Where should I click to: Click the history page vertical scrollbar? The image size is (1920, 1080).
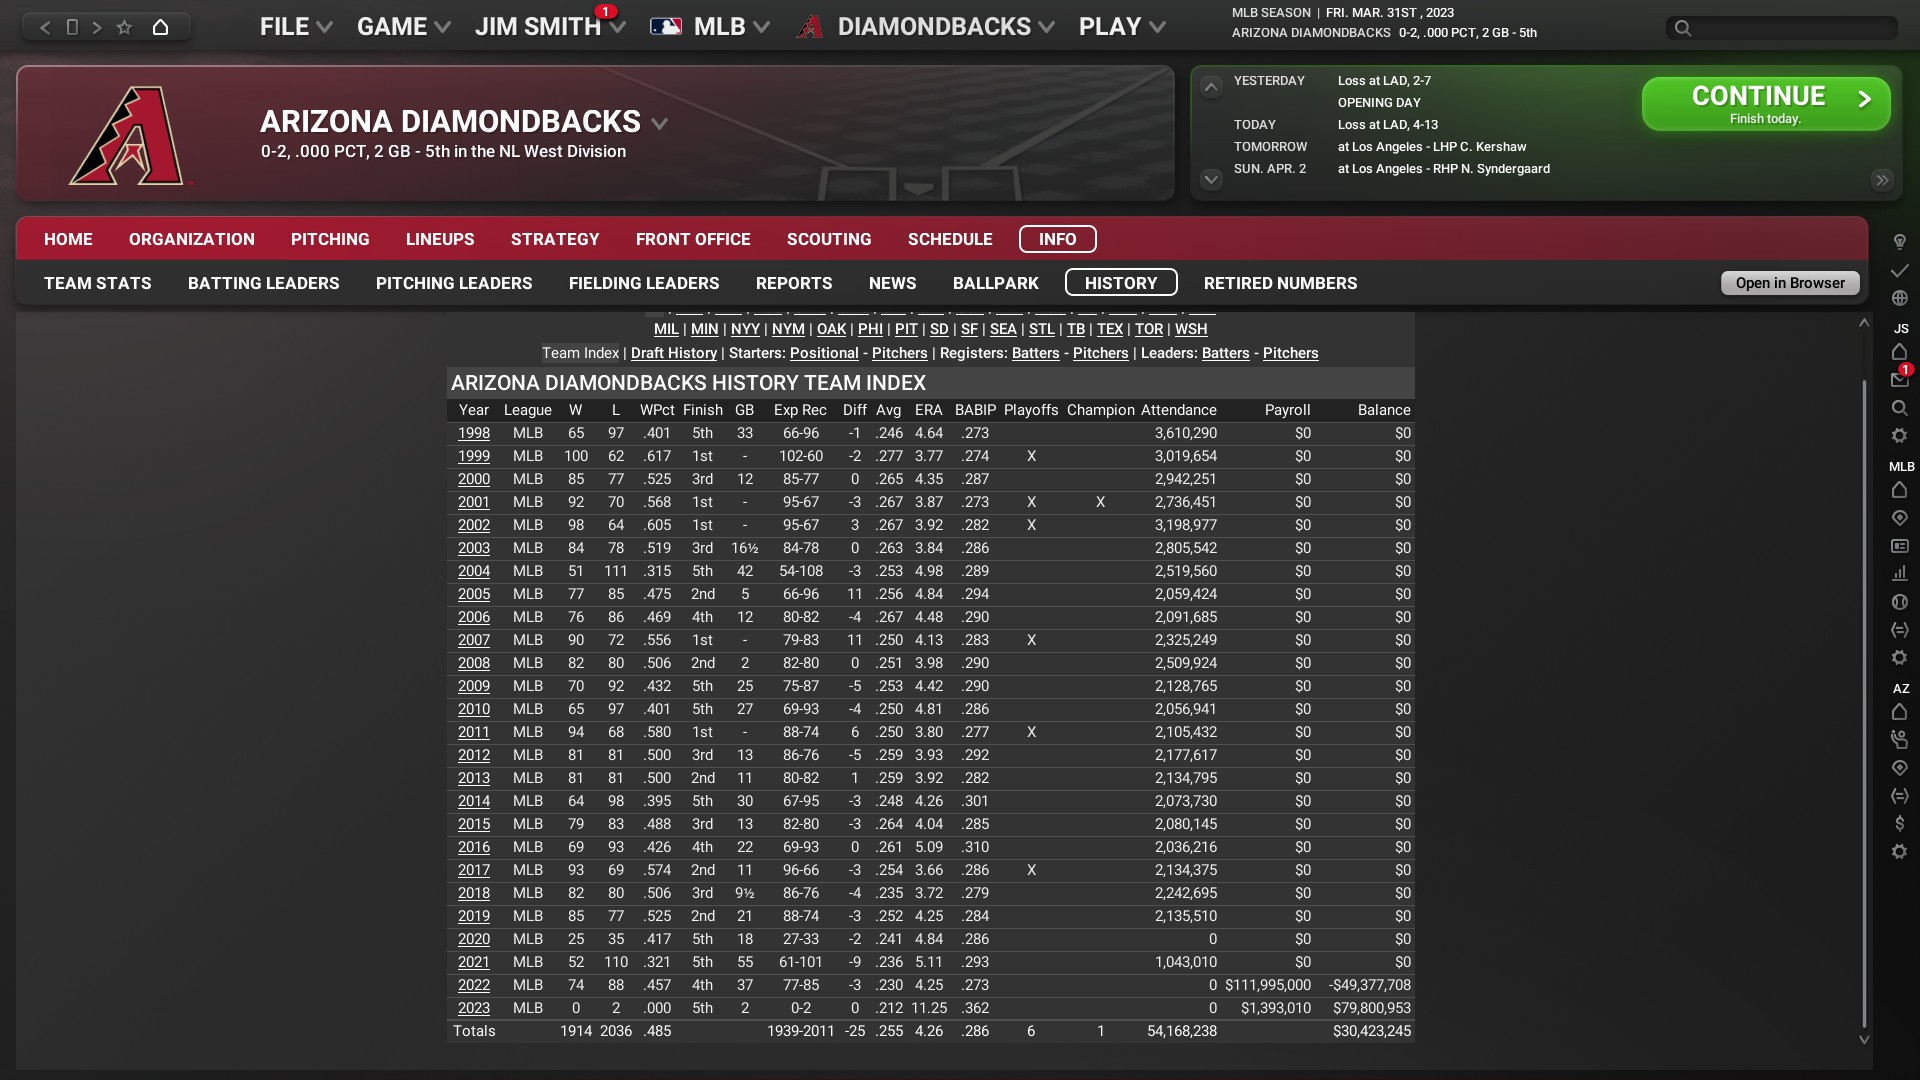point(1864,704)
